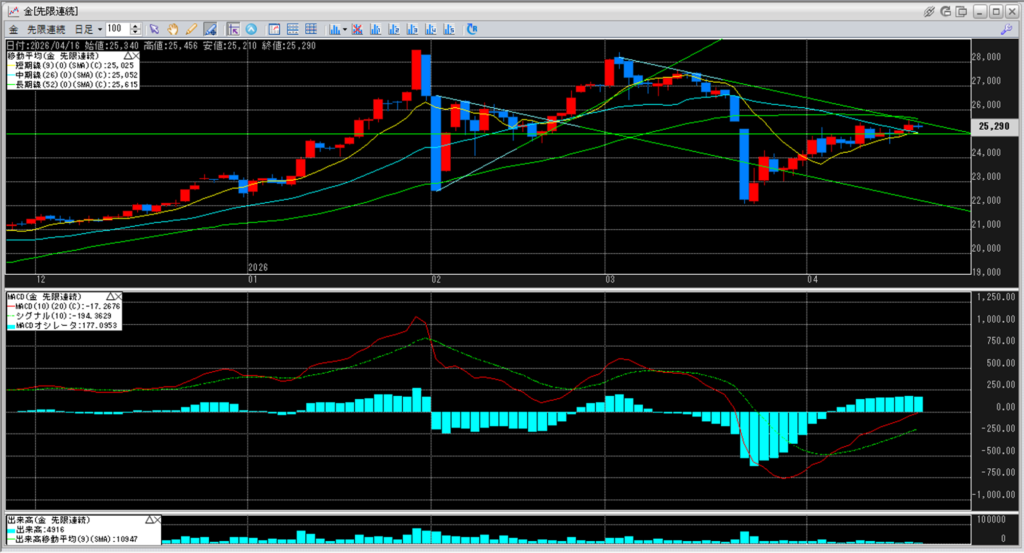This screenshot has height=553, width=1024.
Task: Toggle the trend line drawing mode
Action: click(209, 29)
